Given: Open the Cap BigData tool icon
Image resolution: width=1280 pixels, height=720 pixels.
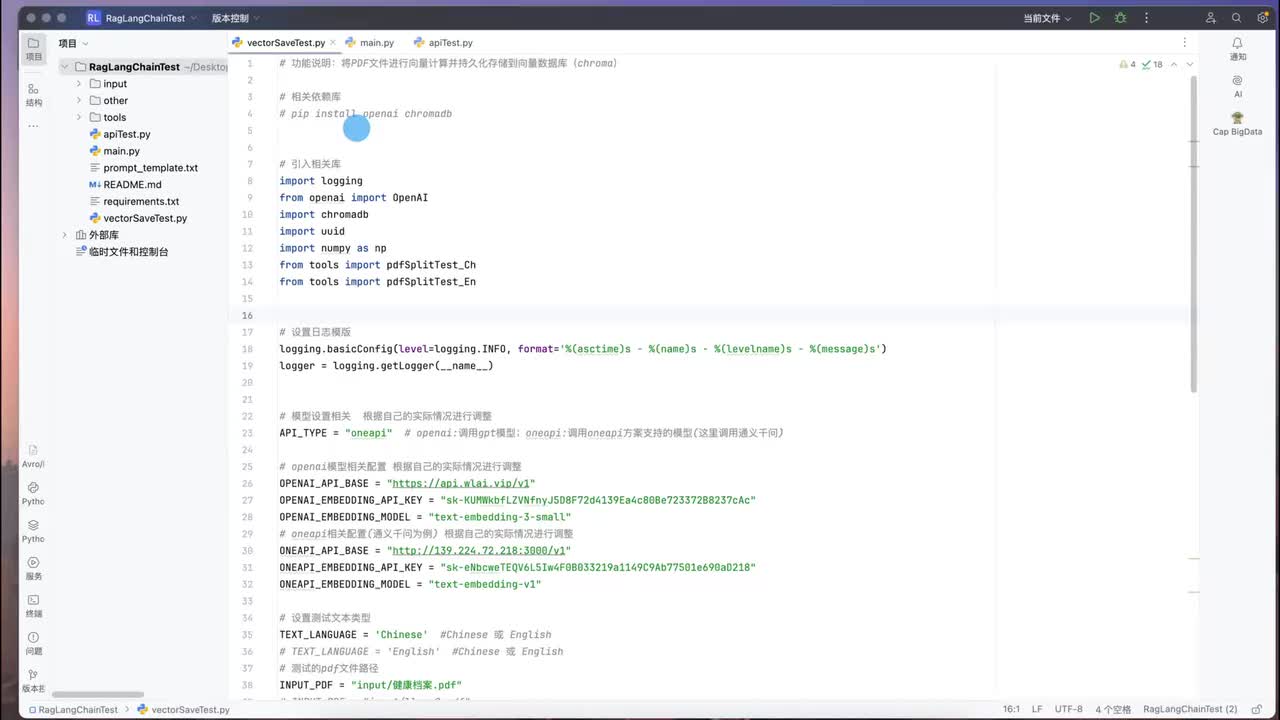Looking at the screenshot, I should tap(1238, 124).
